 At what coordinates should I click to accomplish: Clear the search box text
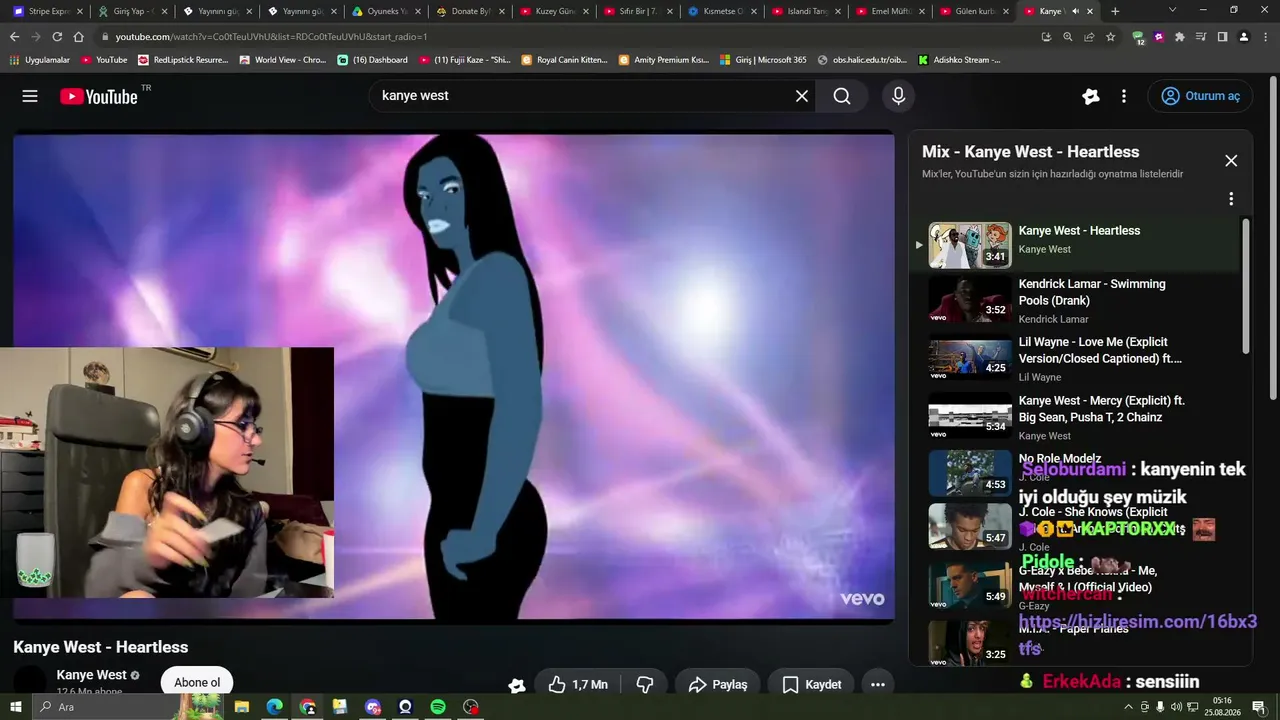coord(802,96)
